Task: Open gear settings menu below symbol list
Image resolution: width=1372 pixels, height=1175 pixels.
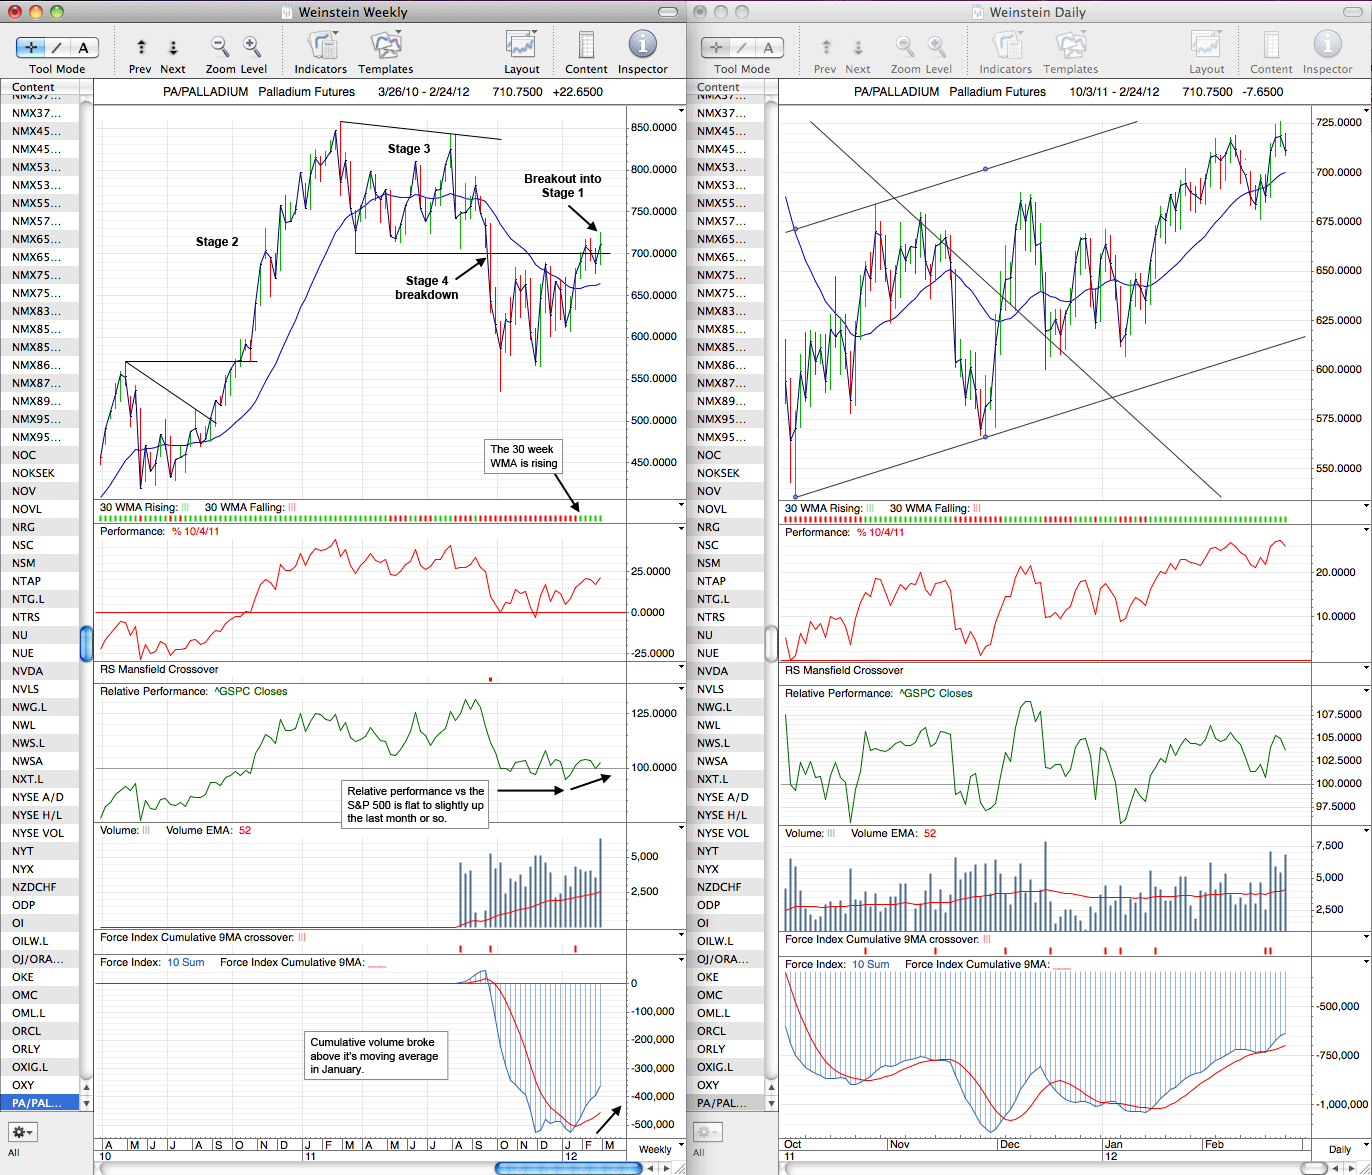Action: coord(23,1132)
